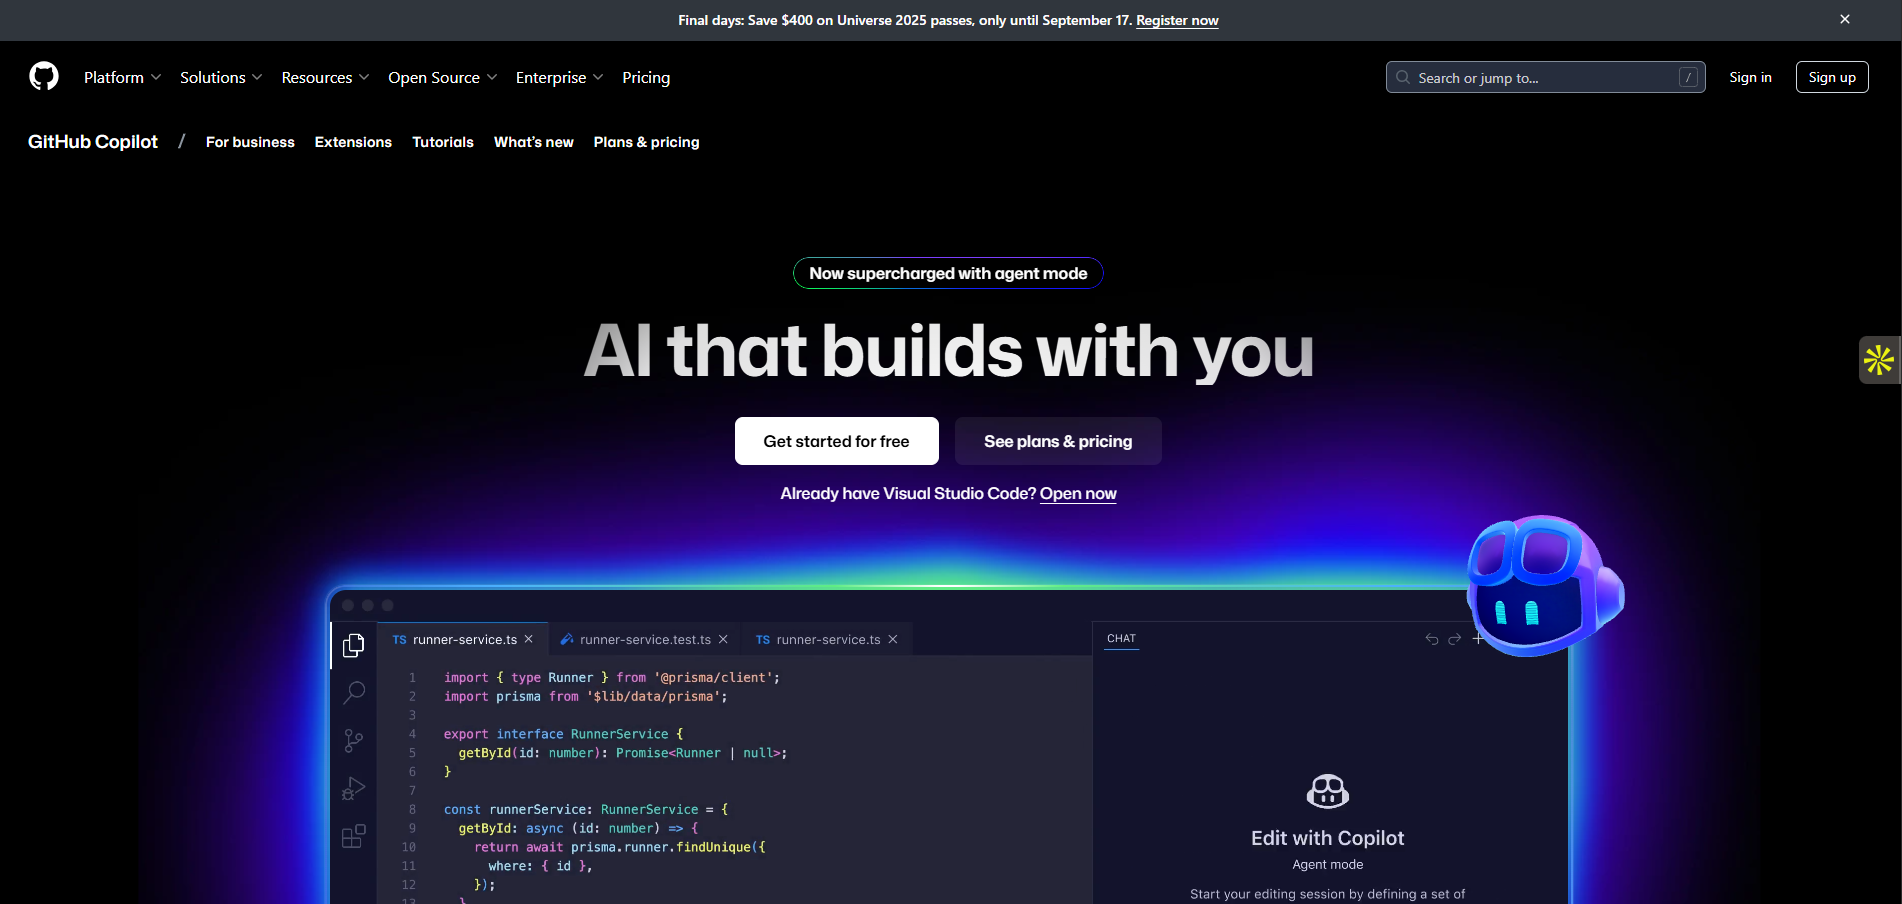1902x904 pixels.
Task: Close the first runner-service.ts tab
Action: coord(529,639)
